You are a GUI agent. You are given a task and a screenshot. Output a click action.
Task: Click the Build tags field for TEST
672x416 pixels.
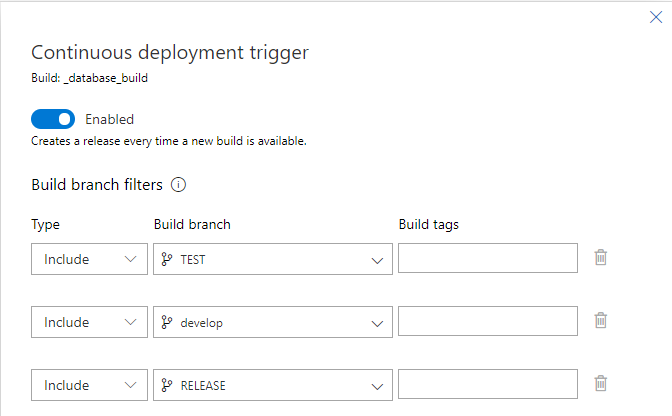tap(488, 259)
